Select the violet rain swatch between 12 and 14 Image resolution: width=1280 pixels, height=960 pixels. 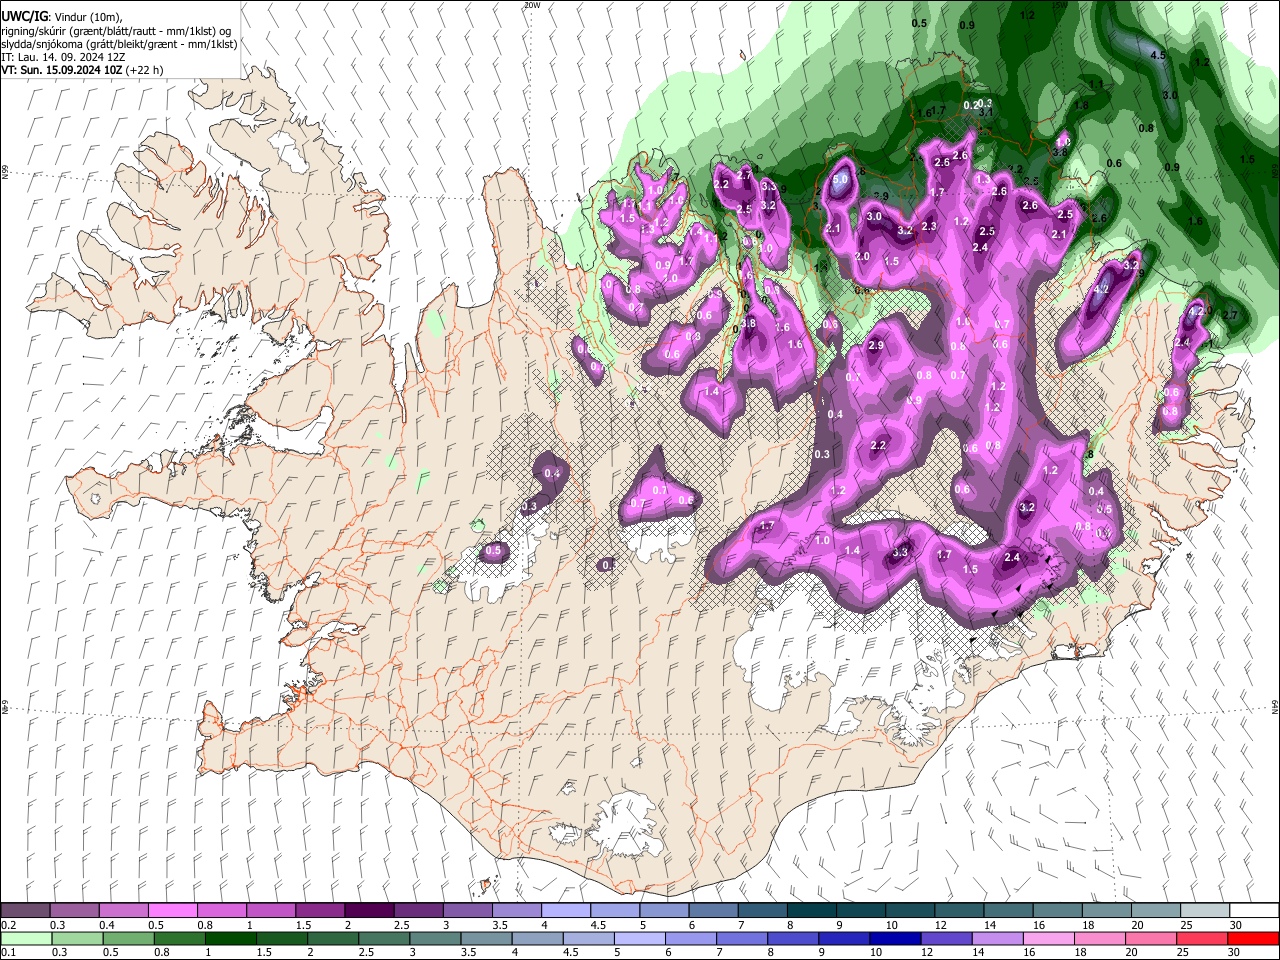point(944,938)
